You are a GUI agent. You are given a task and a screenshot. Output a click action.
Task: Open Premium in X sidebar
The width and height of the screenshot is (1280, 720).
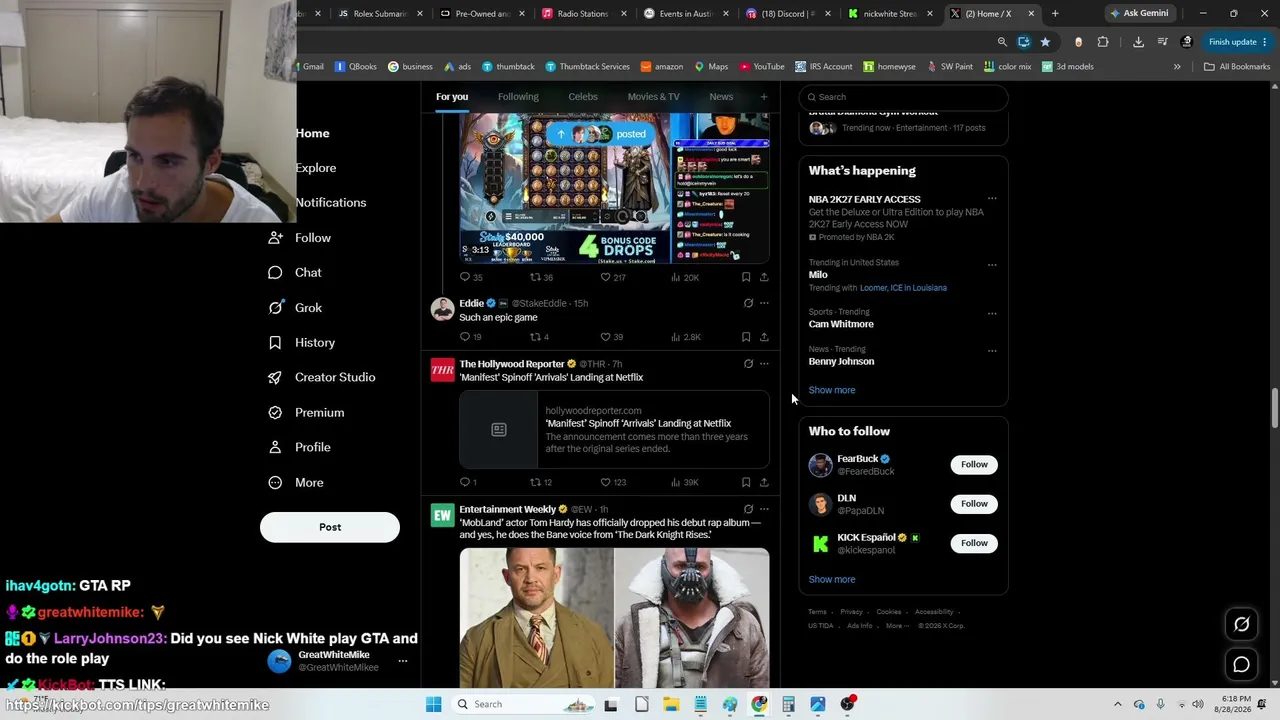pos(306,412)
